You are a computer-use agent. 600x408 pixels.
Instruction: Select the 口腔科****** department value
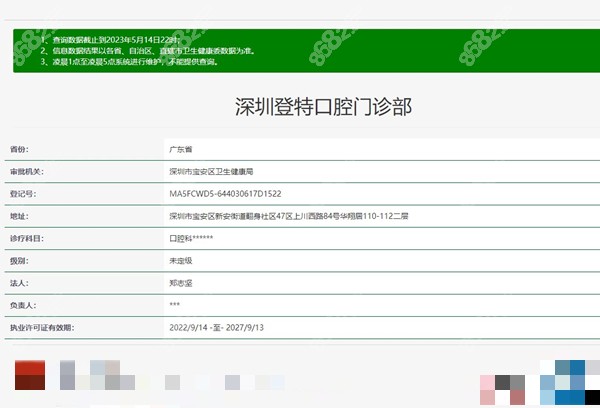point(191,238)
